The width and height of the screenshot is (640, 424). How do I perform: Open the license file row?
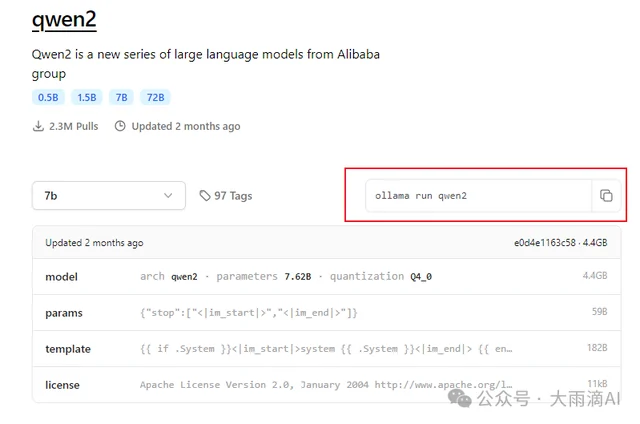pyautogui.click(x=327, y=385)
